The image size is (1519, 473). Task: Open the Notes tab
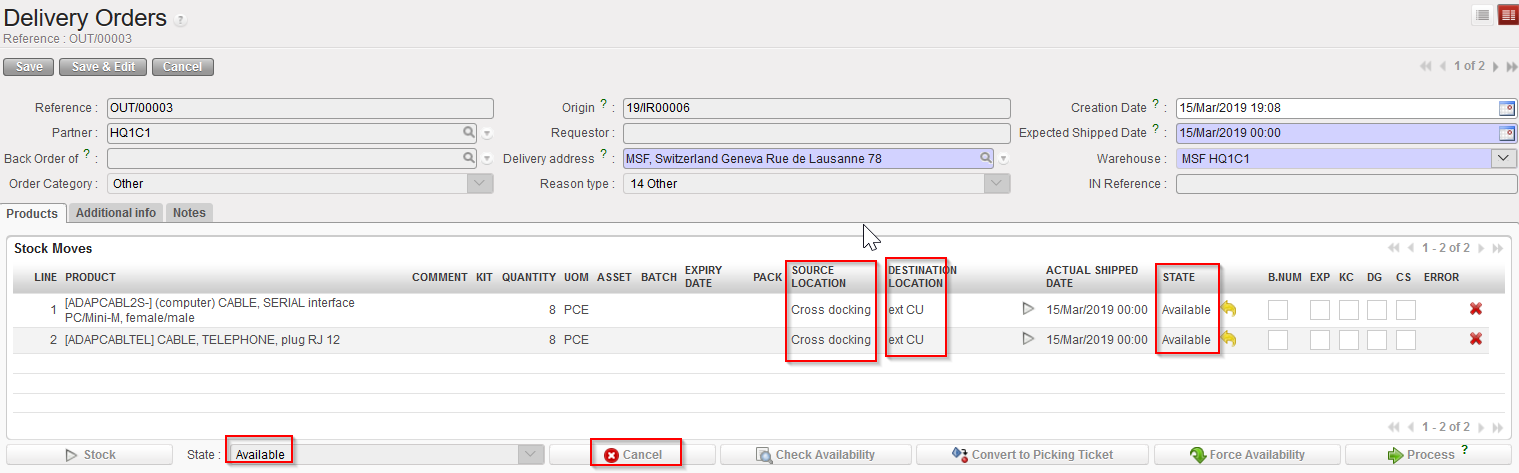point(189,213)
